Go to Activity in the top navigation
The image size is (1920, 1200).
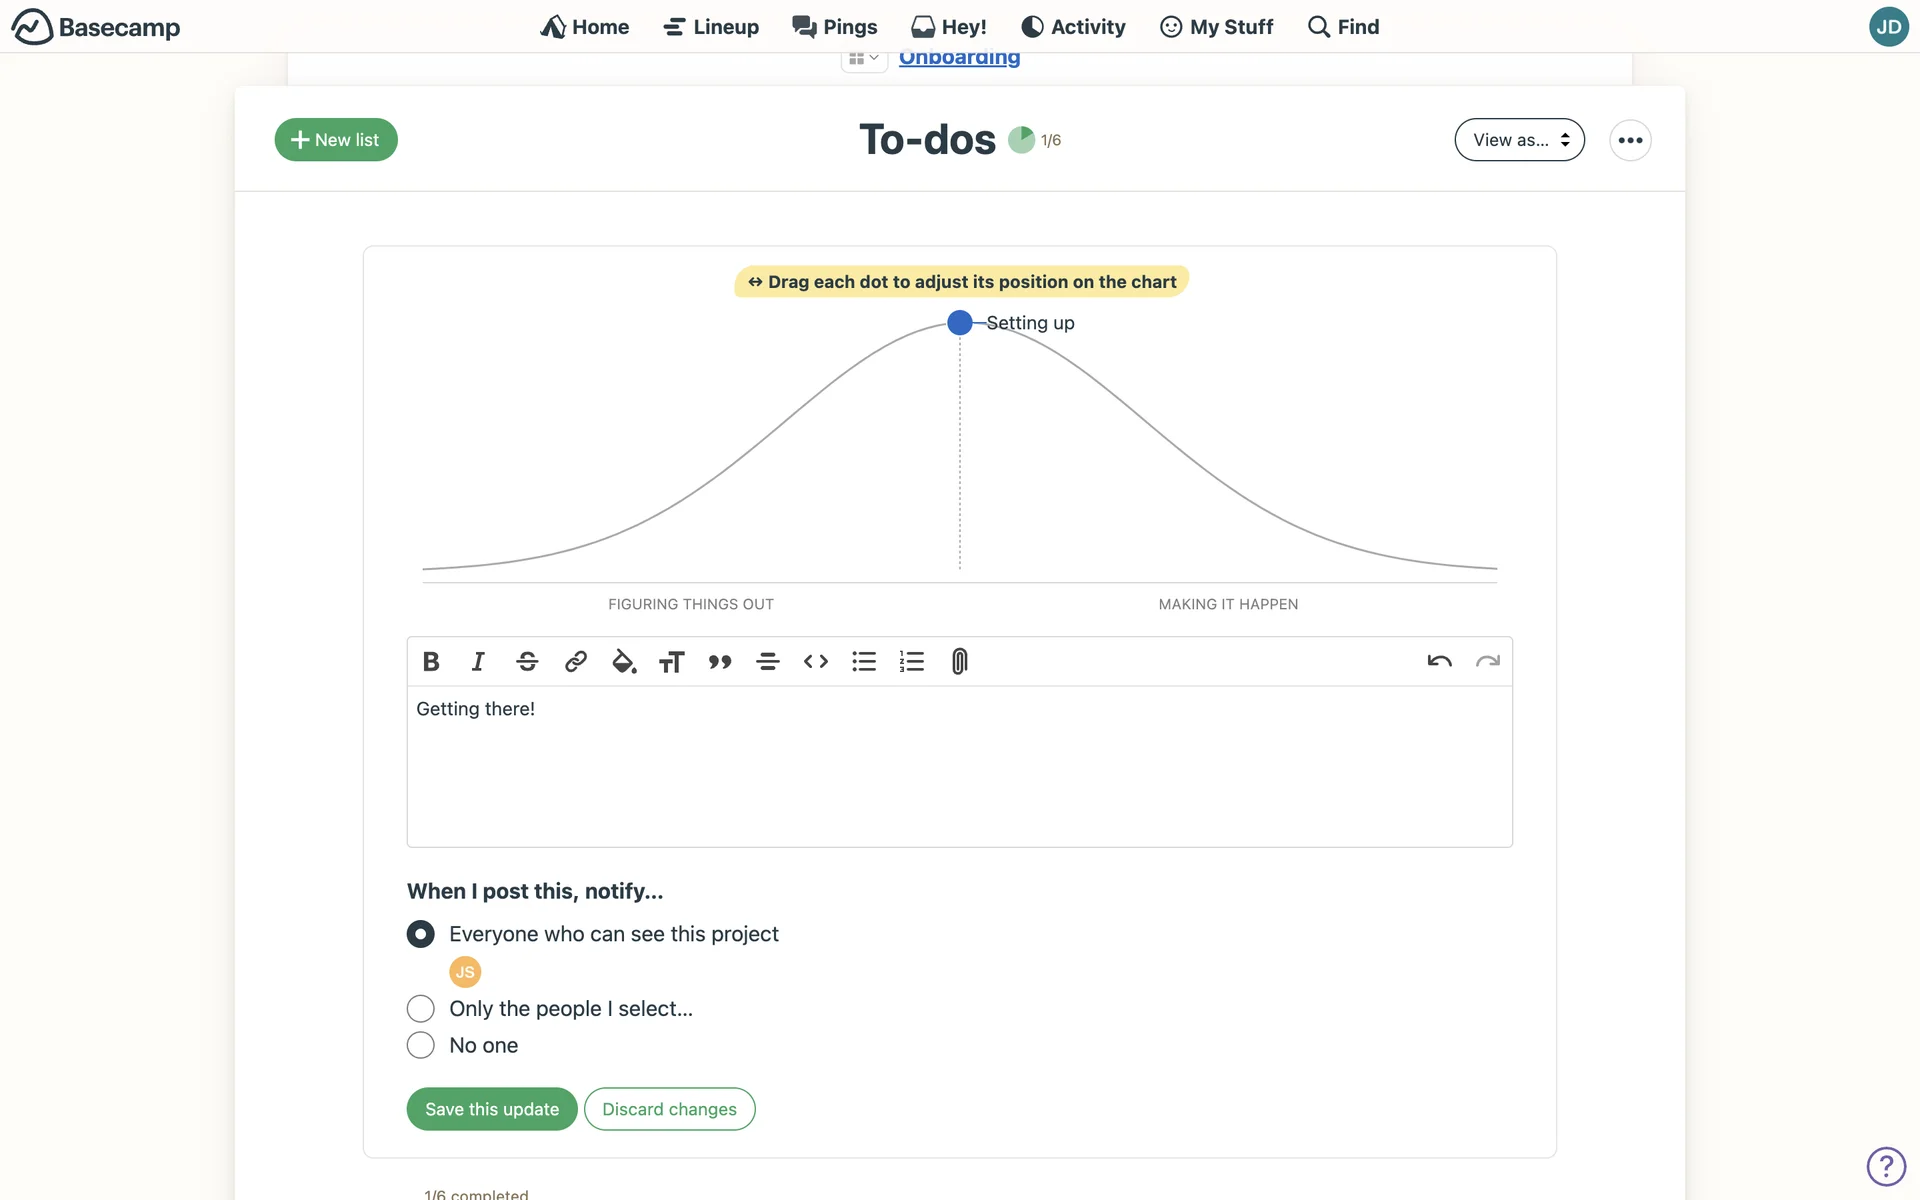pyautogui.click(x=1073, y=27)
